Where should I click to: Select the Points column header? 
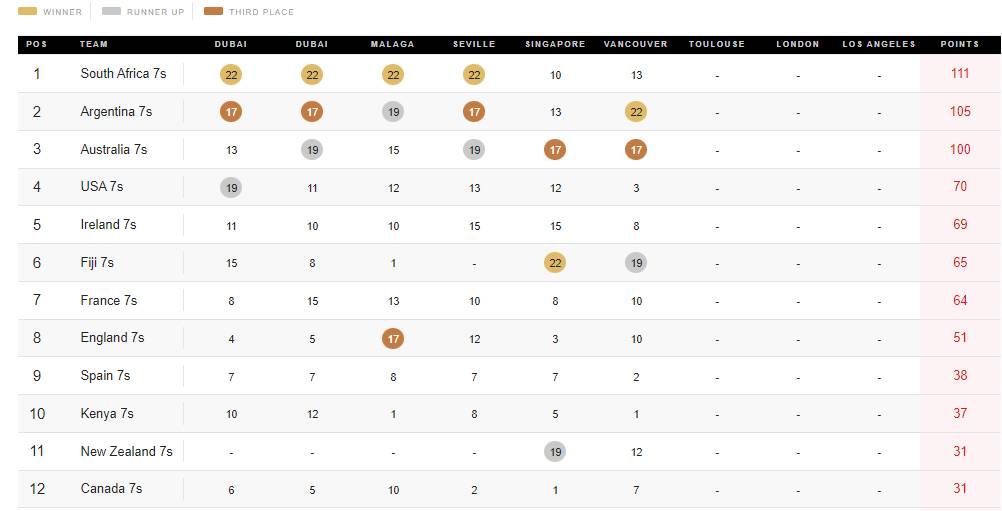(x=960, y=44)
